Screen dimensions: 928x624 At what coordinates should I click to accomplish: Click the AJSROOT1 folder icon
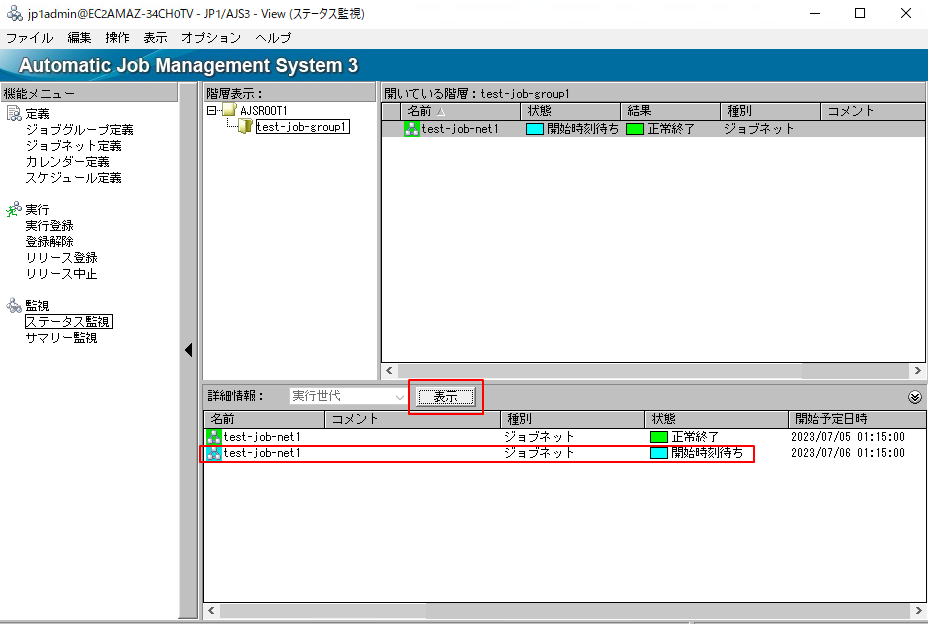point(230,110)
